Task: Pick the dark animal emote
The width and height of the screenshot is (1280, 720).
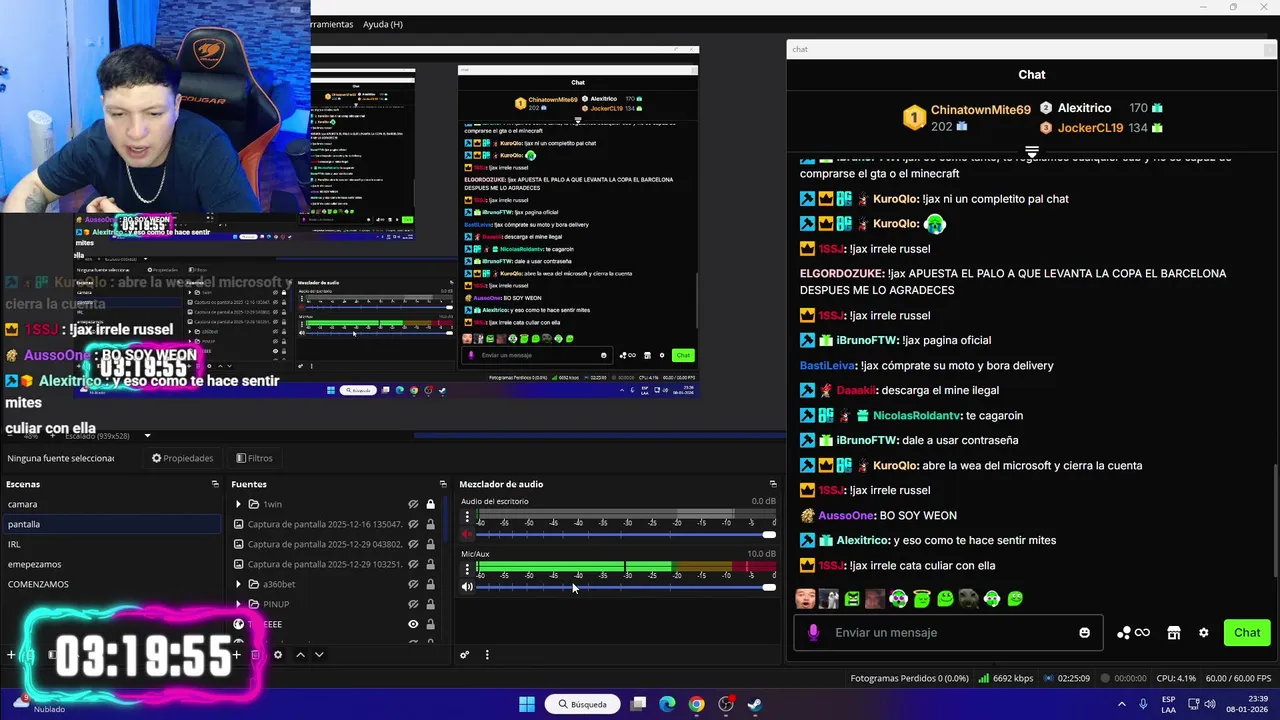Action: point(968,599)
